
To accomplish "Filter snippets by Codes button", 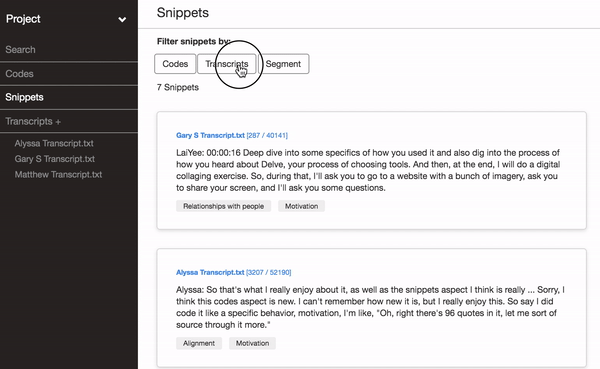I will (175, 64).
